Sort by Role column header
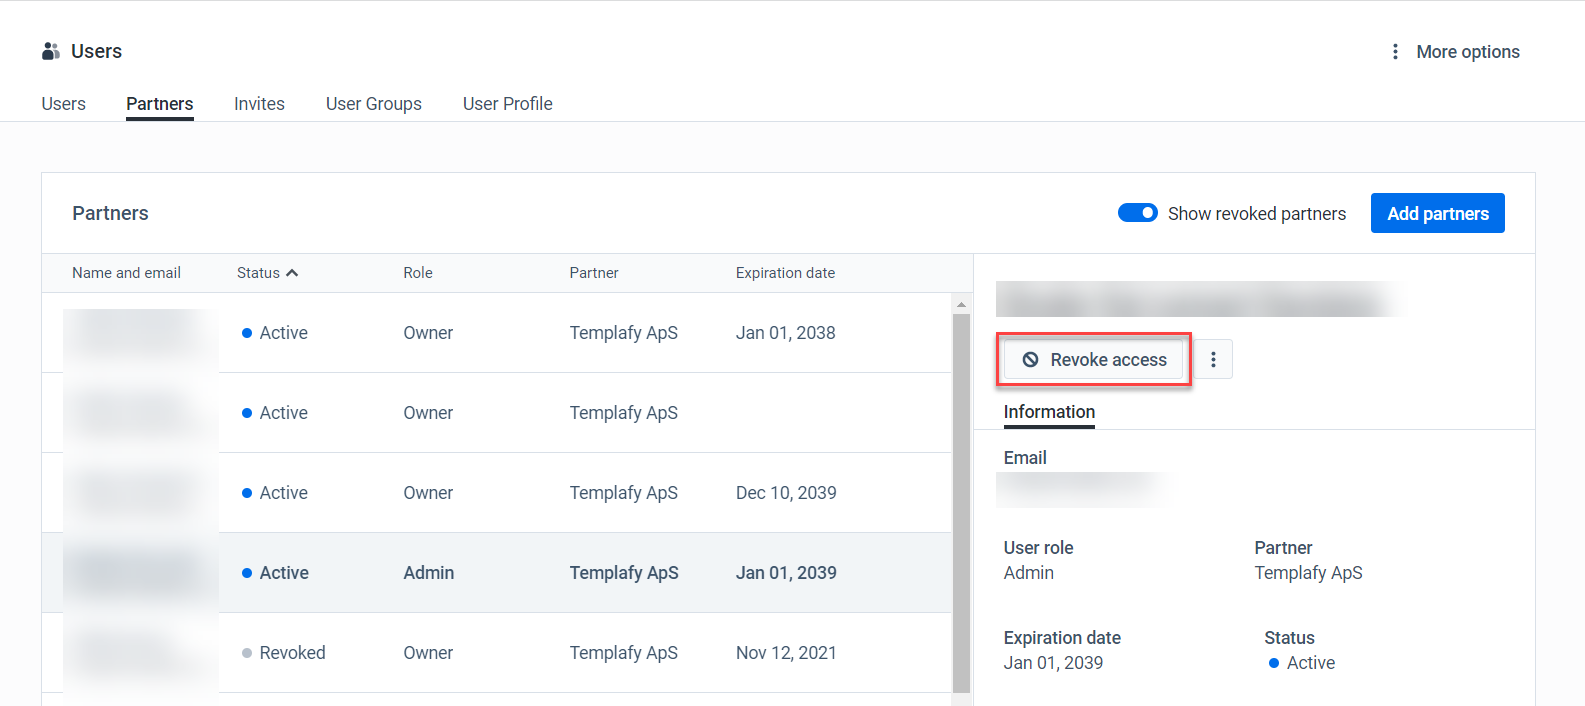 pyautogui.click(x=418, y=273)
